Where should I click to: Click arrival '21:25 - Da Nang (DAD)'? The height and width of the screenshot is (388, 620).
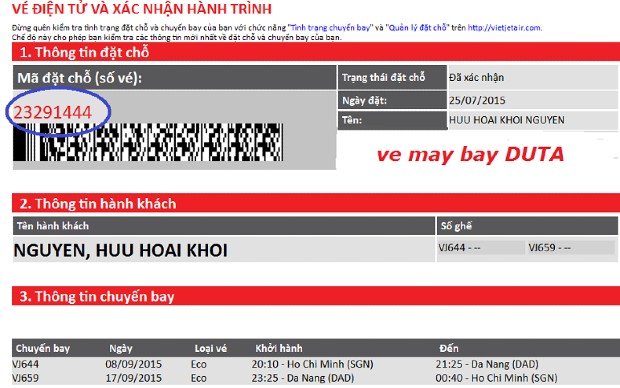[x=487, y=364]
